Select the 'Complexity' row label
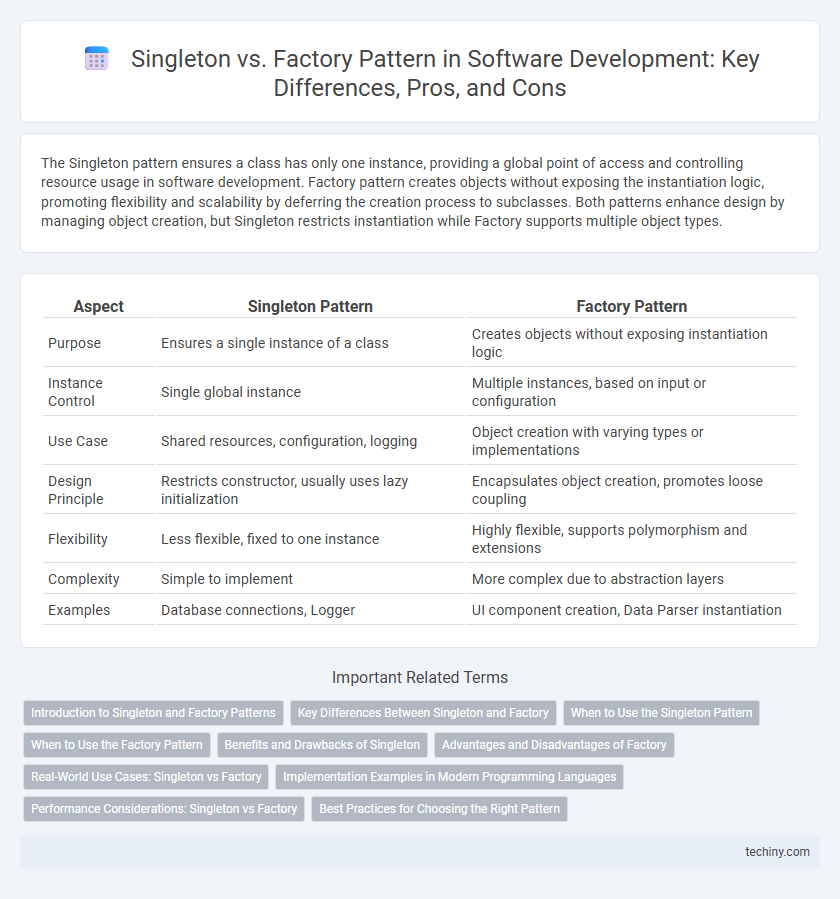840x899 pixels. pyautogui.click(x=84, y=579)
